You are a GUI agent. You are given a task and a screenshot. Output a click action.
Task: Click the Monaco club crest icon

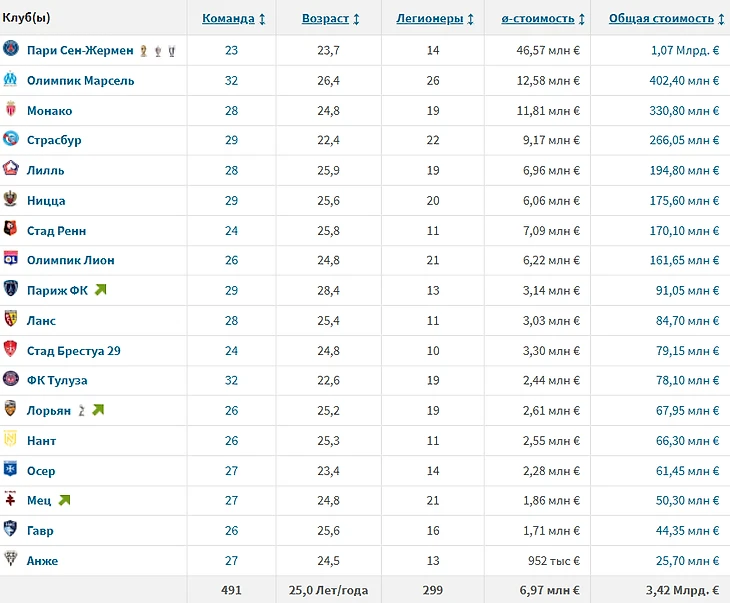[x=11, y=110]
